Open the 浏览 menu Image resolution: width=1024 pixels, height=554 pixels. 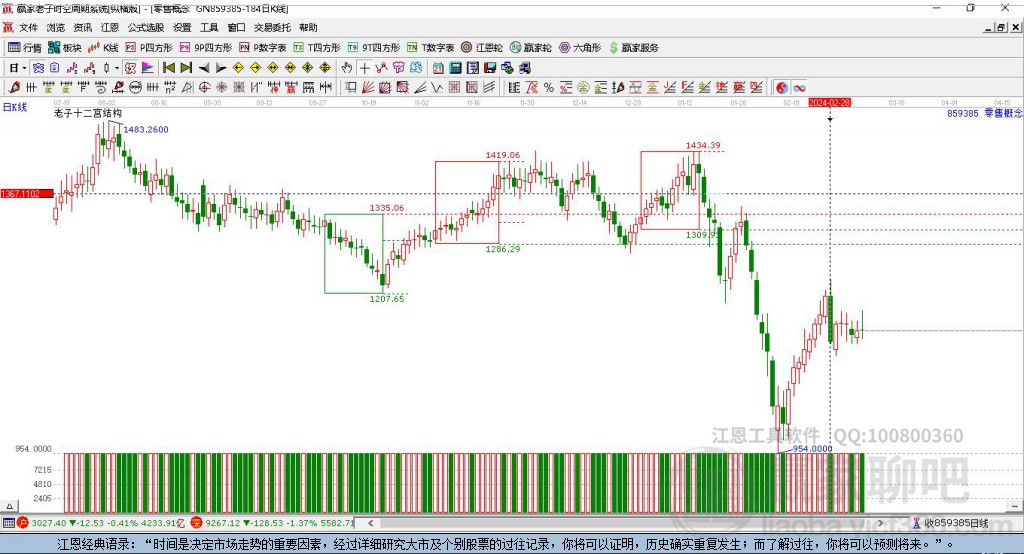(56, 27)
